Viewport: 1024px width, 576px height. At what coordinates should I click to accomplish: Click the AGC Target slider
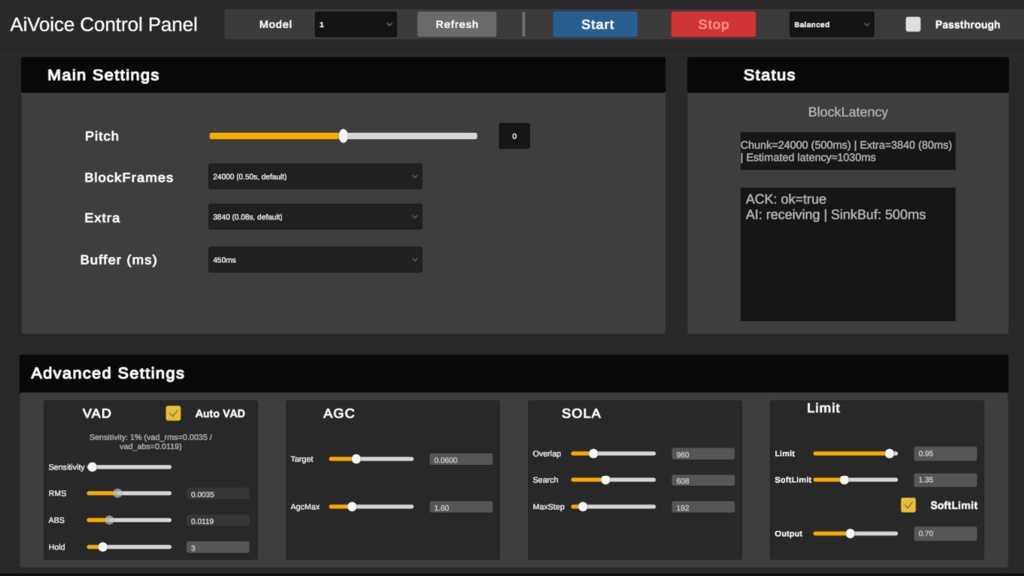355,459
